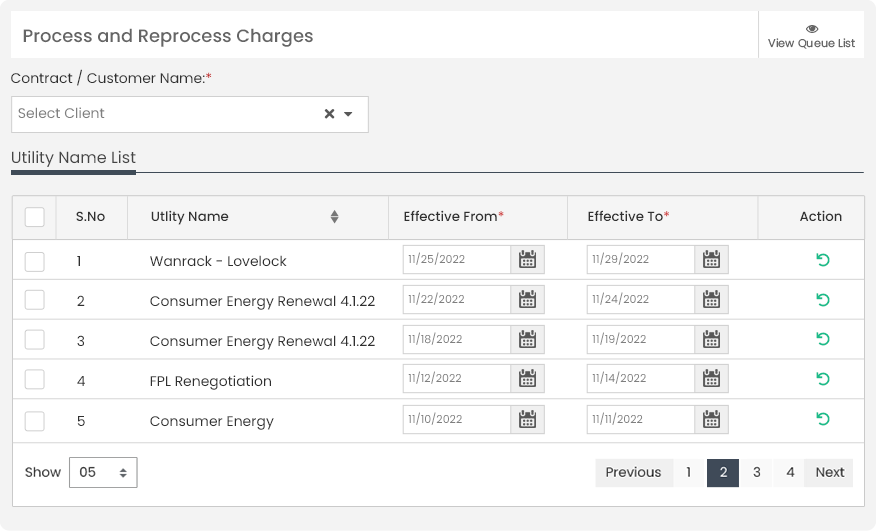Edit the 11/19/2022 Effective To date field

pos(640,339)
